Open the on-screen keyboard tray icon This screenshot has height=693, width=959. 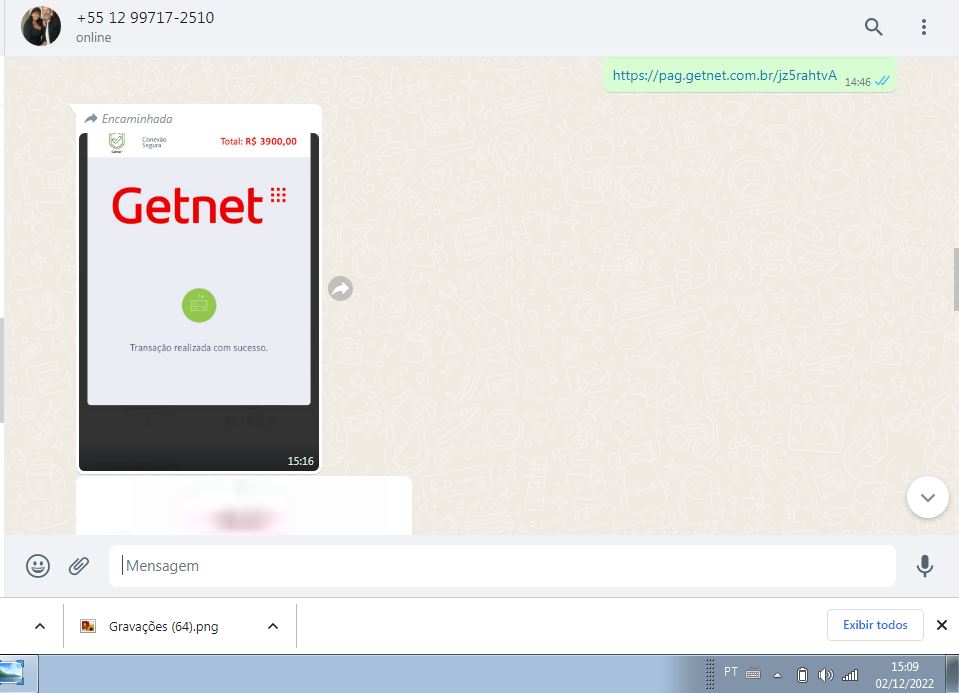click(x=754, y=674)
